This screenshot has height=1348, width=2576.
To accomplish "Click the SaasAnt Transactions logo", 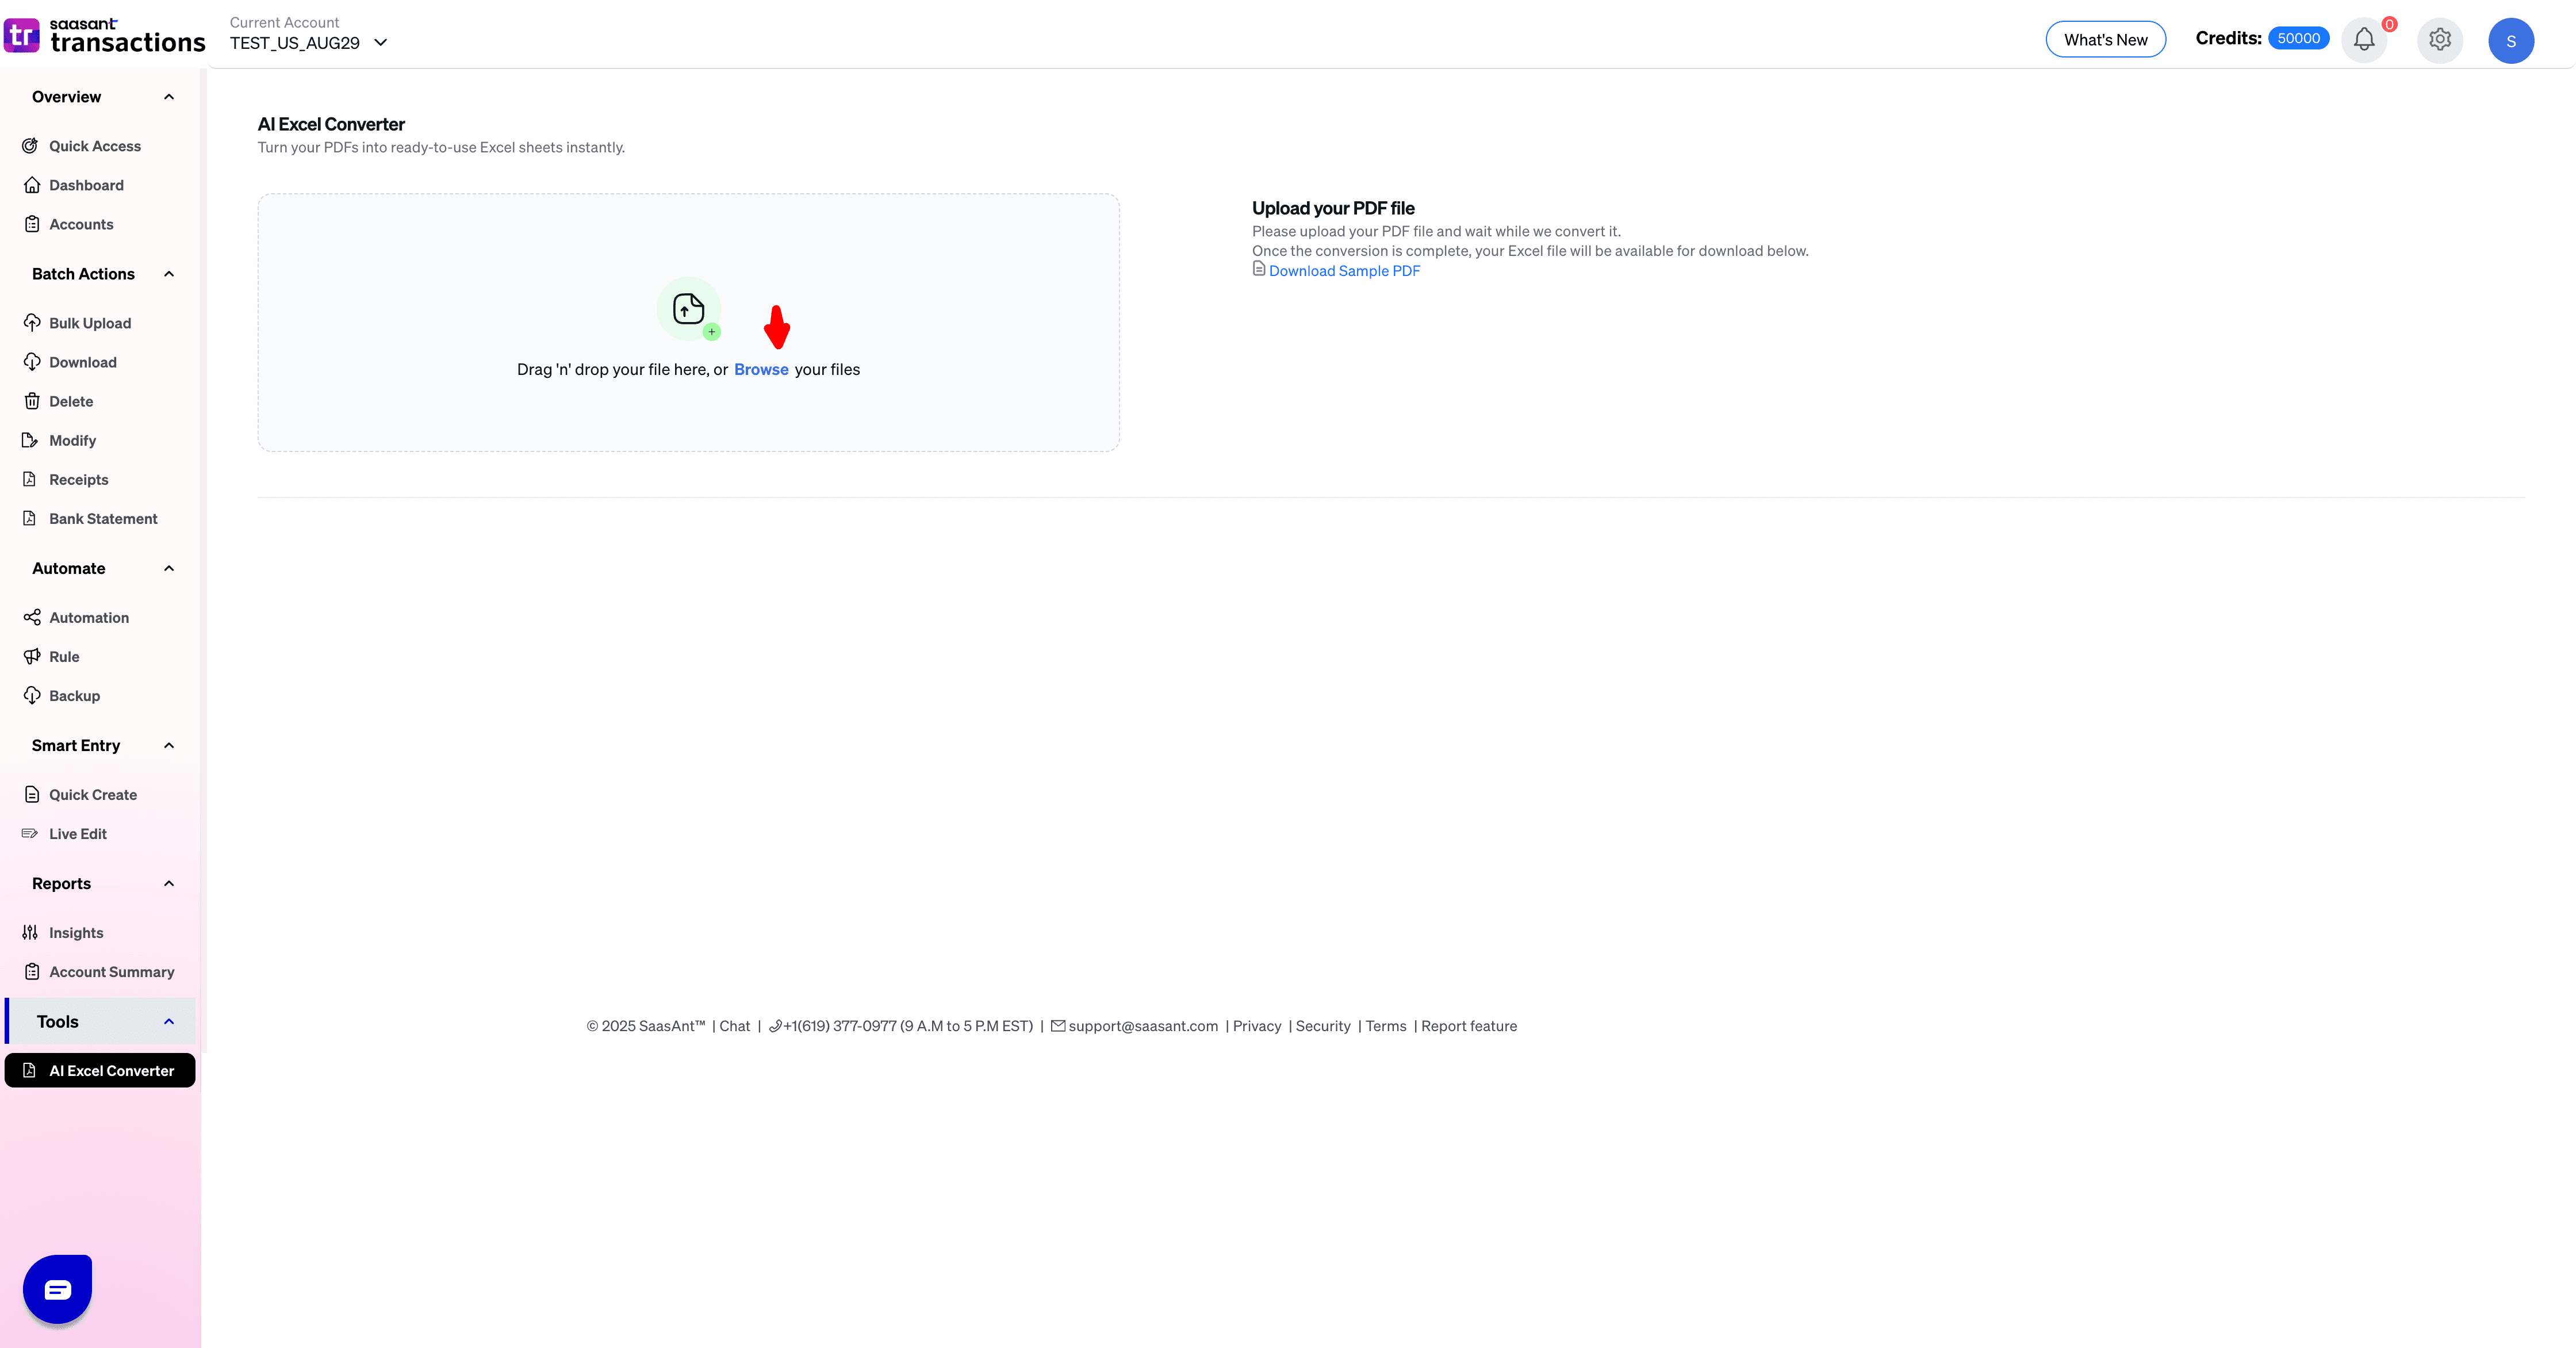I will pos(105,35).
